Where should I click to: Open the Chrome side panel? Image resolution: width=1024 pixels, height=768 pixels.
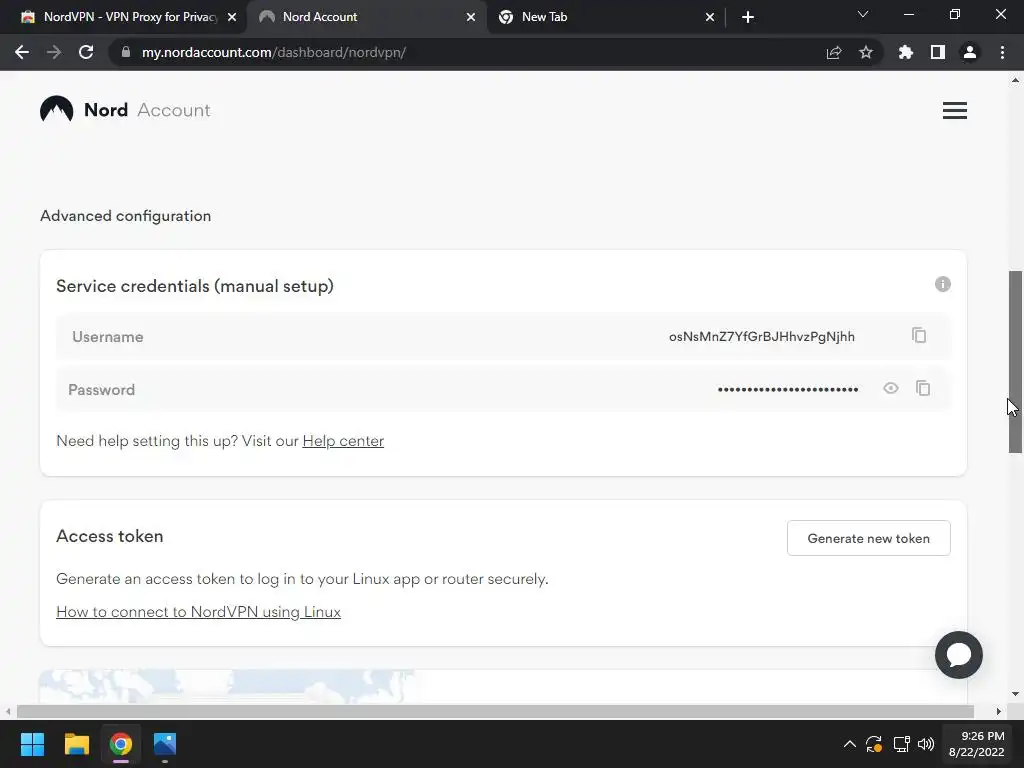click(x=938, y=52)
